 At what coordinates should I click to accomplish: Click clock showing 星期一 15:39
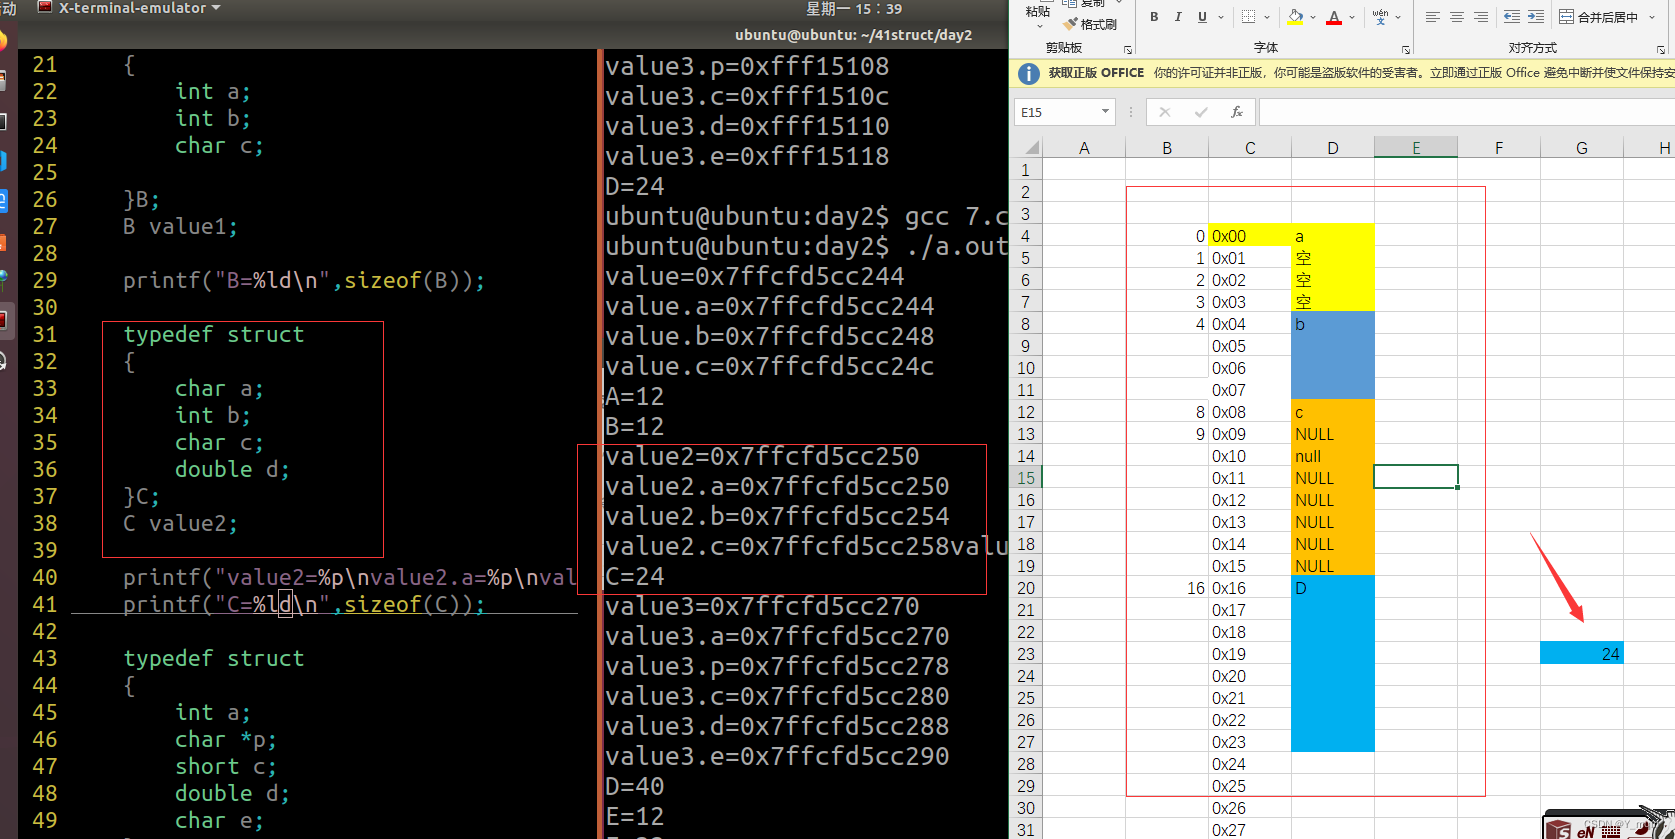pyautogui.click(x=854, y=8)
